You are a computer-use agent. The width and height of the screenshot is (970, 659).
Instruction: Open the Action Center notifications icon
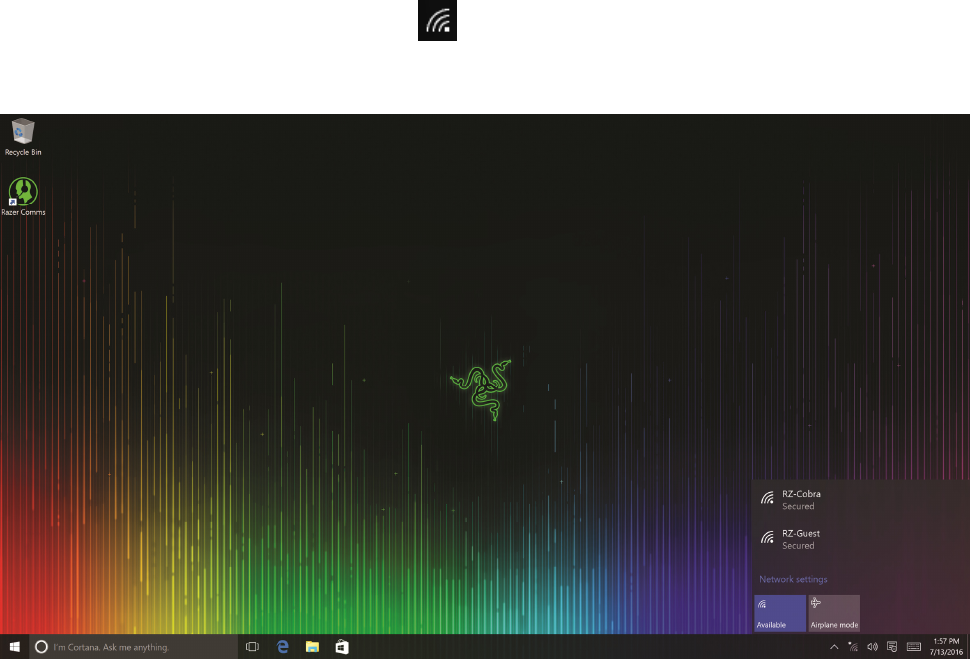pyautogui.click(x=892, y=647)
